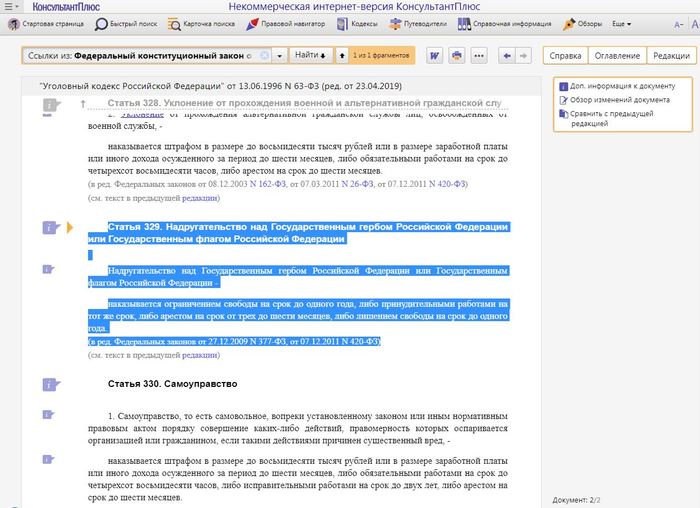
Task: Print the document
Action: (456, 56)
